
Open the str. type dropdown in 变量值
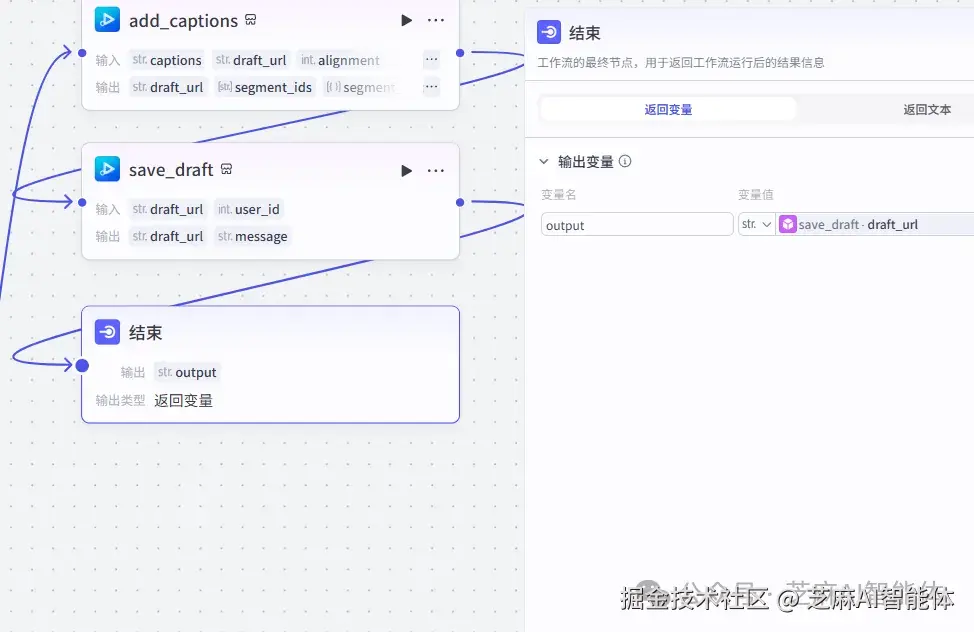click(755, 224)
